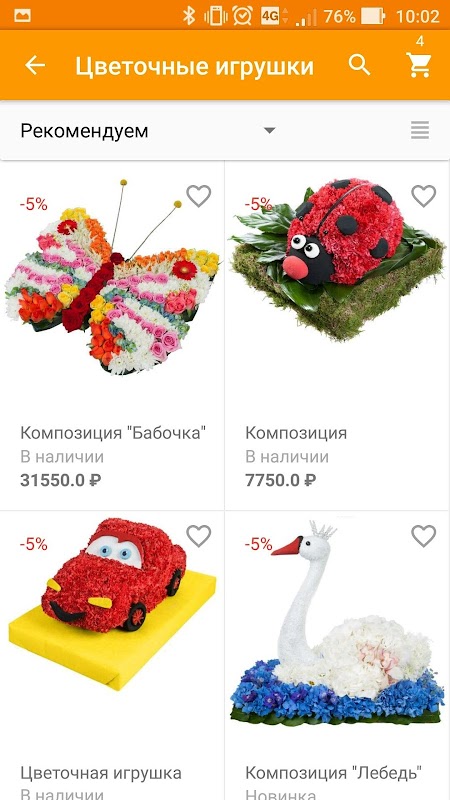Toggle heart on the red car toy

[x=198, y=536]
